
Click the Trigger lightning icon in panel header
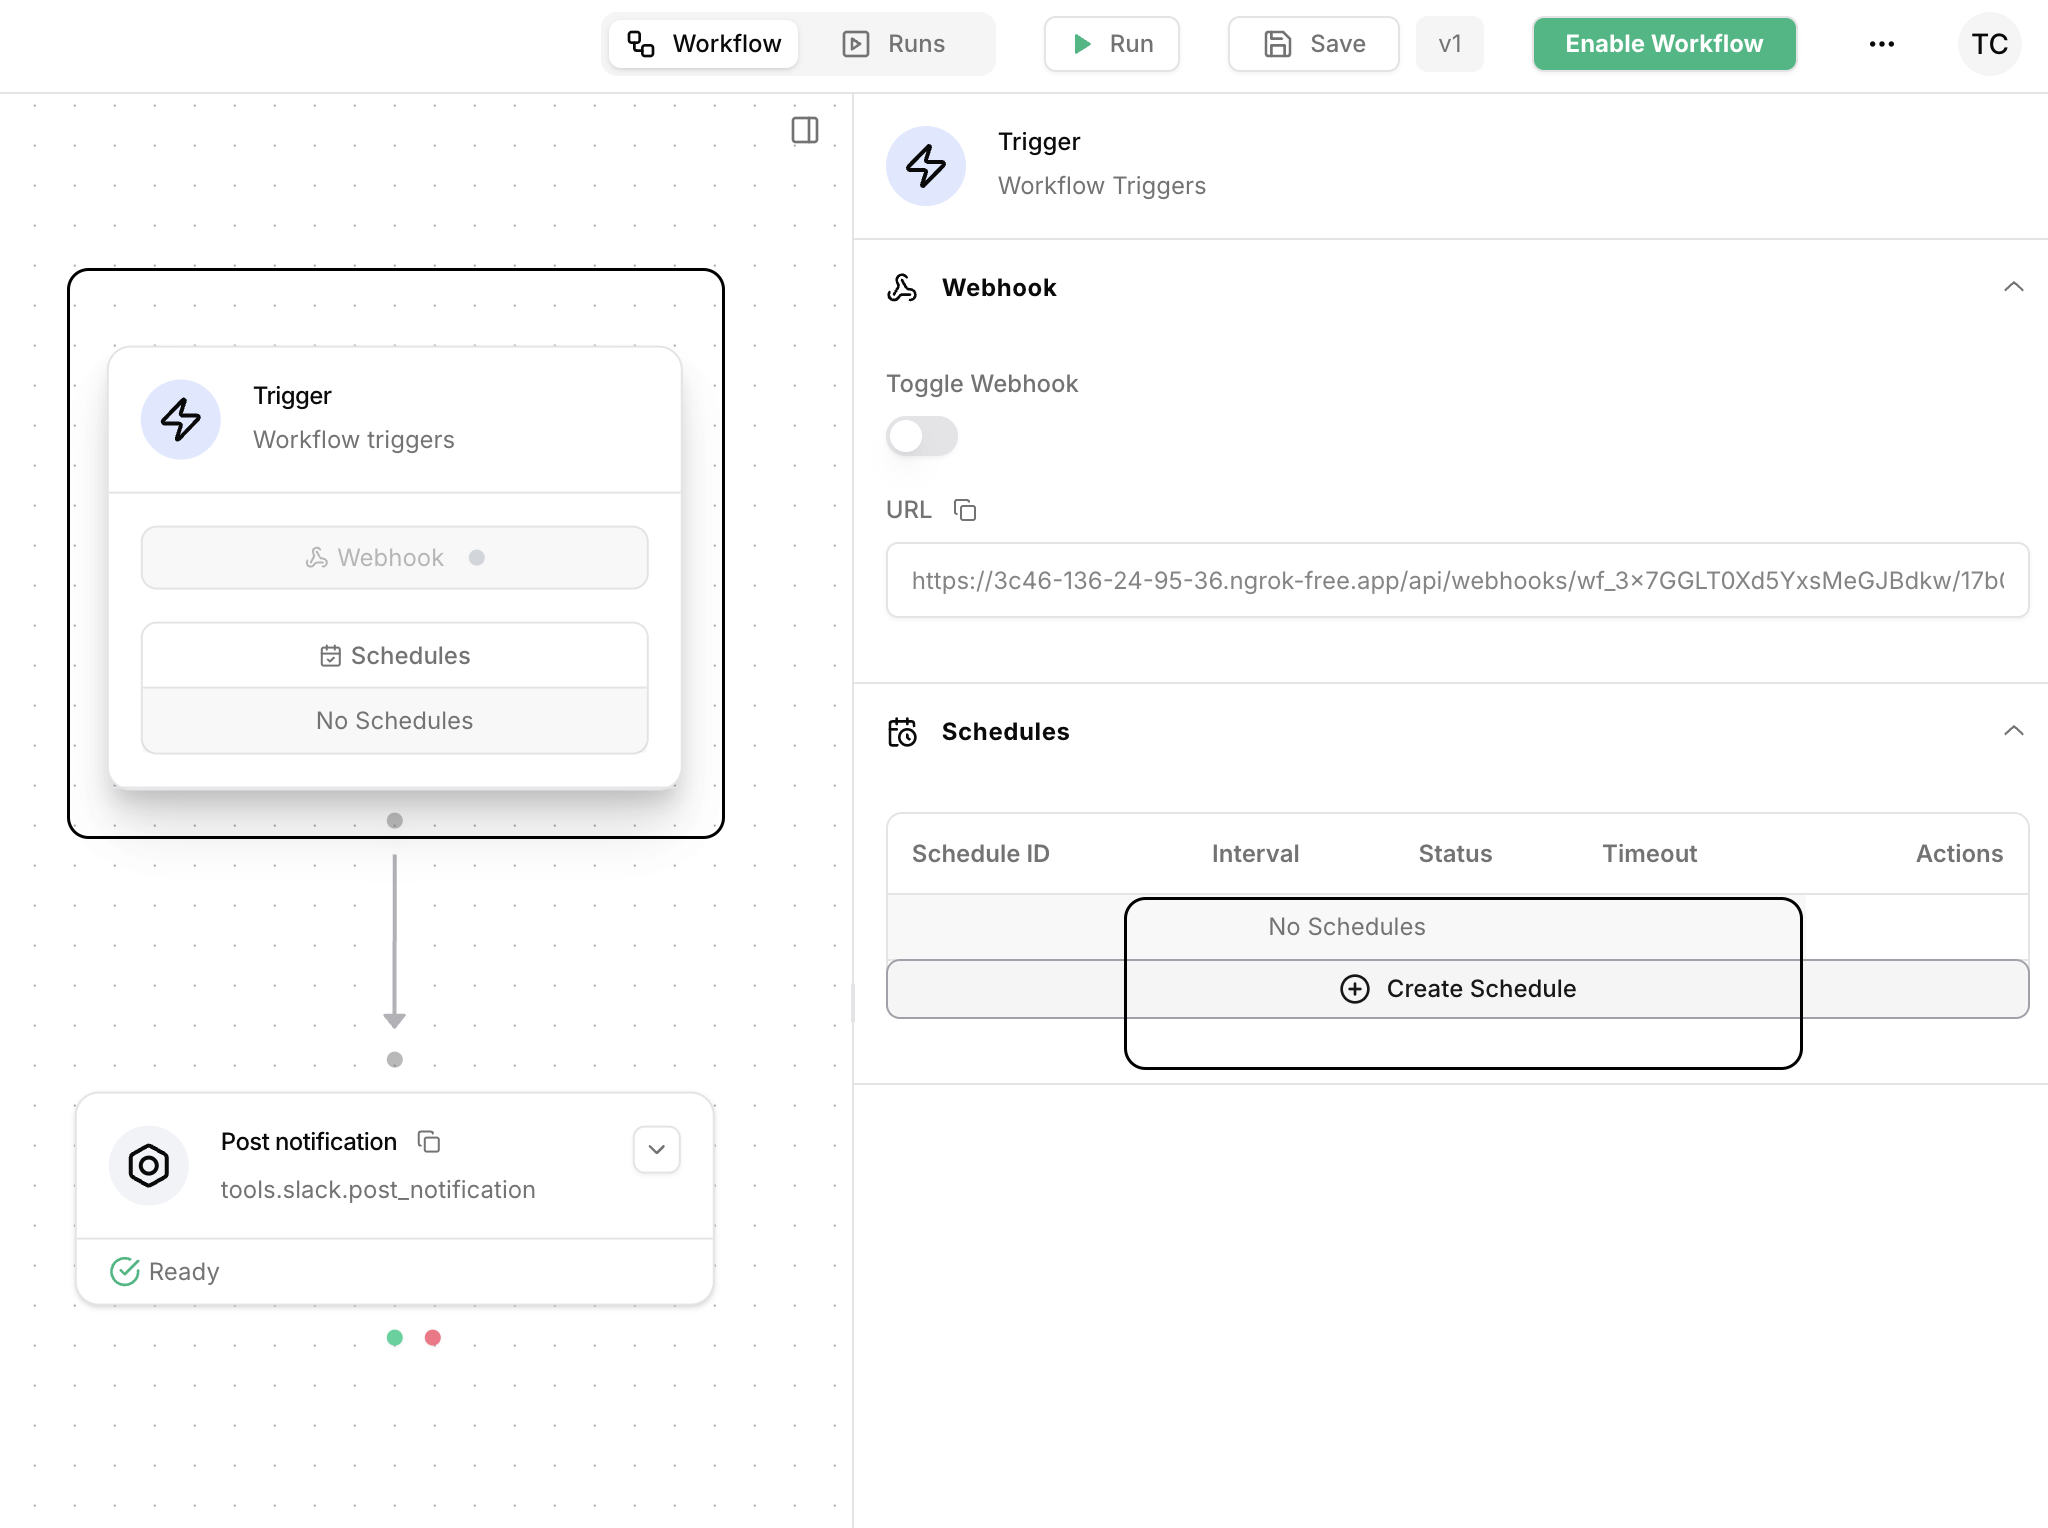[926, 166]
